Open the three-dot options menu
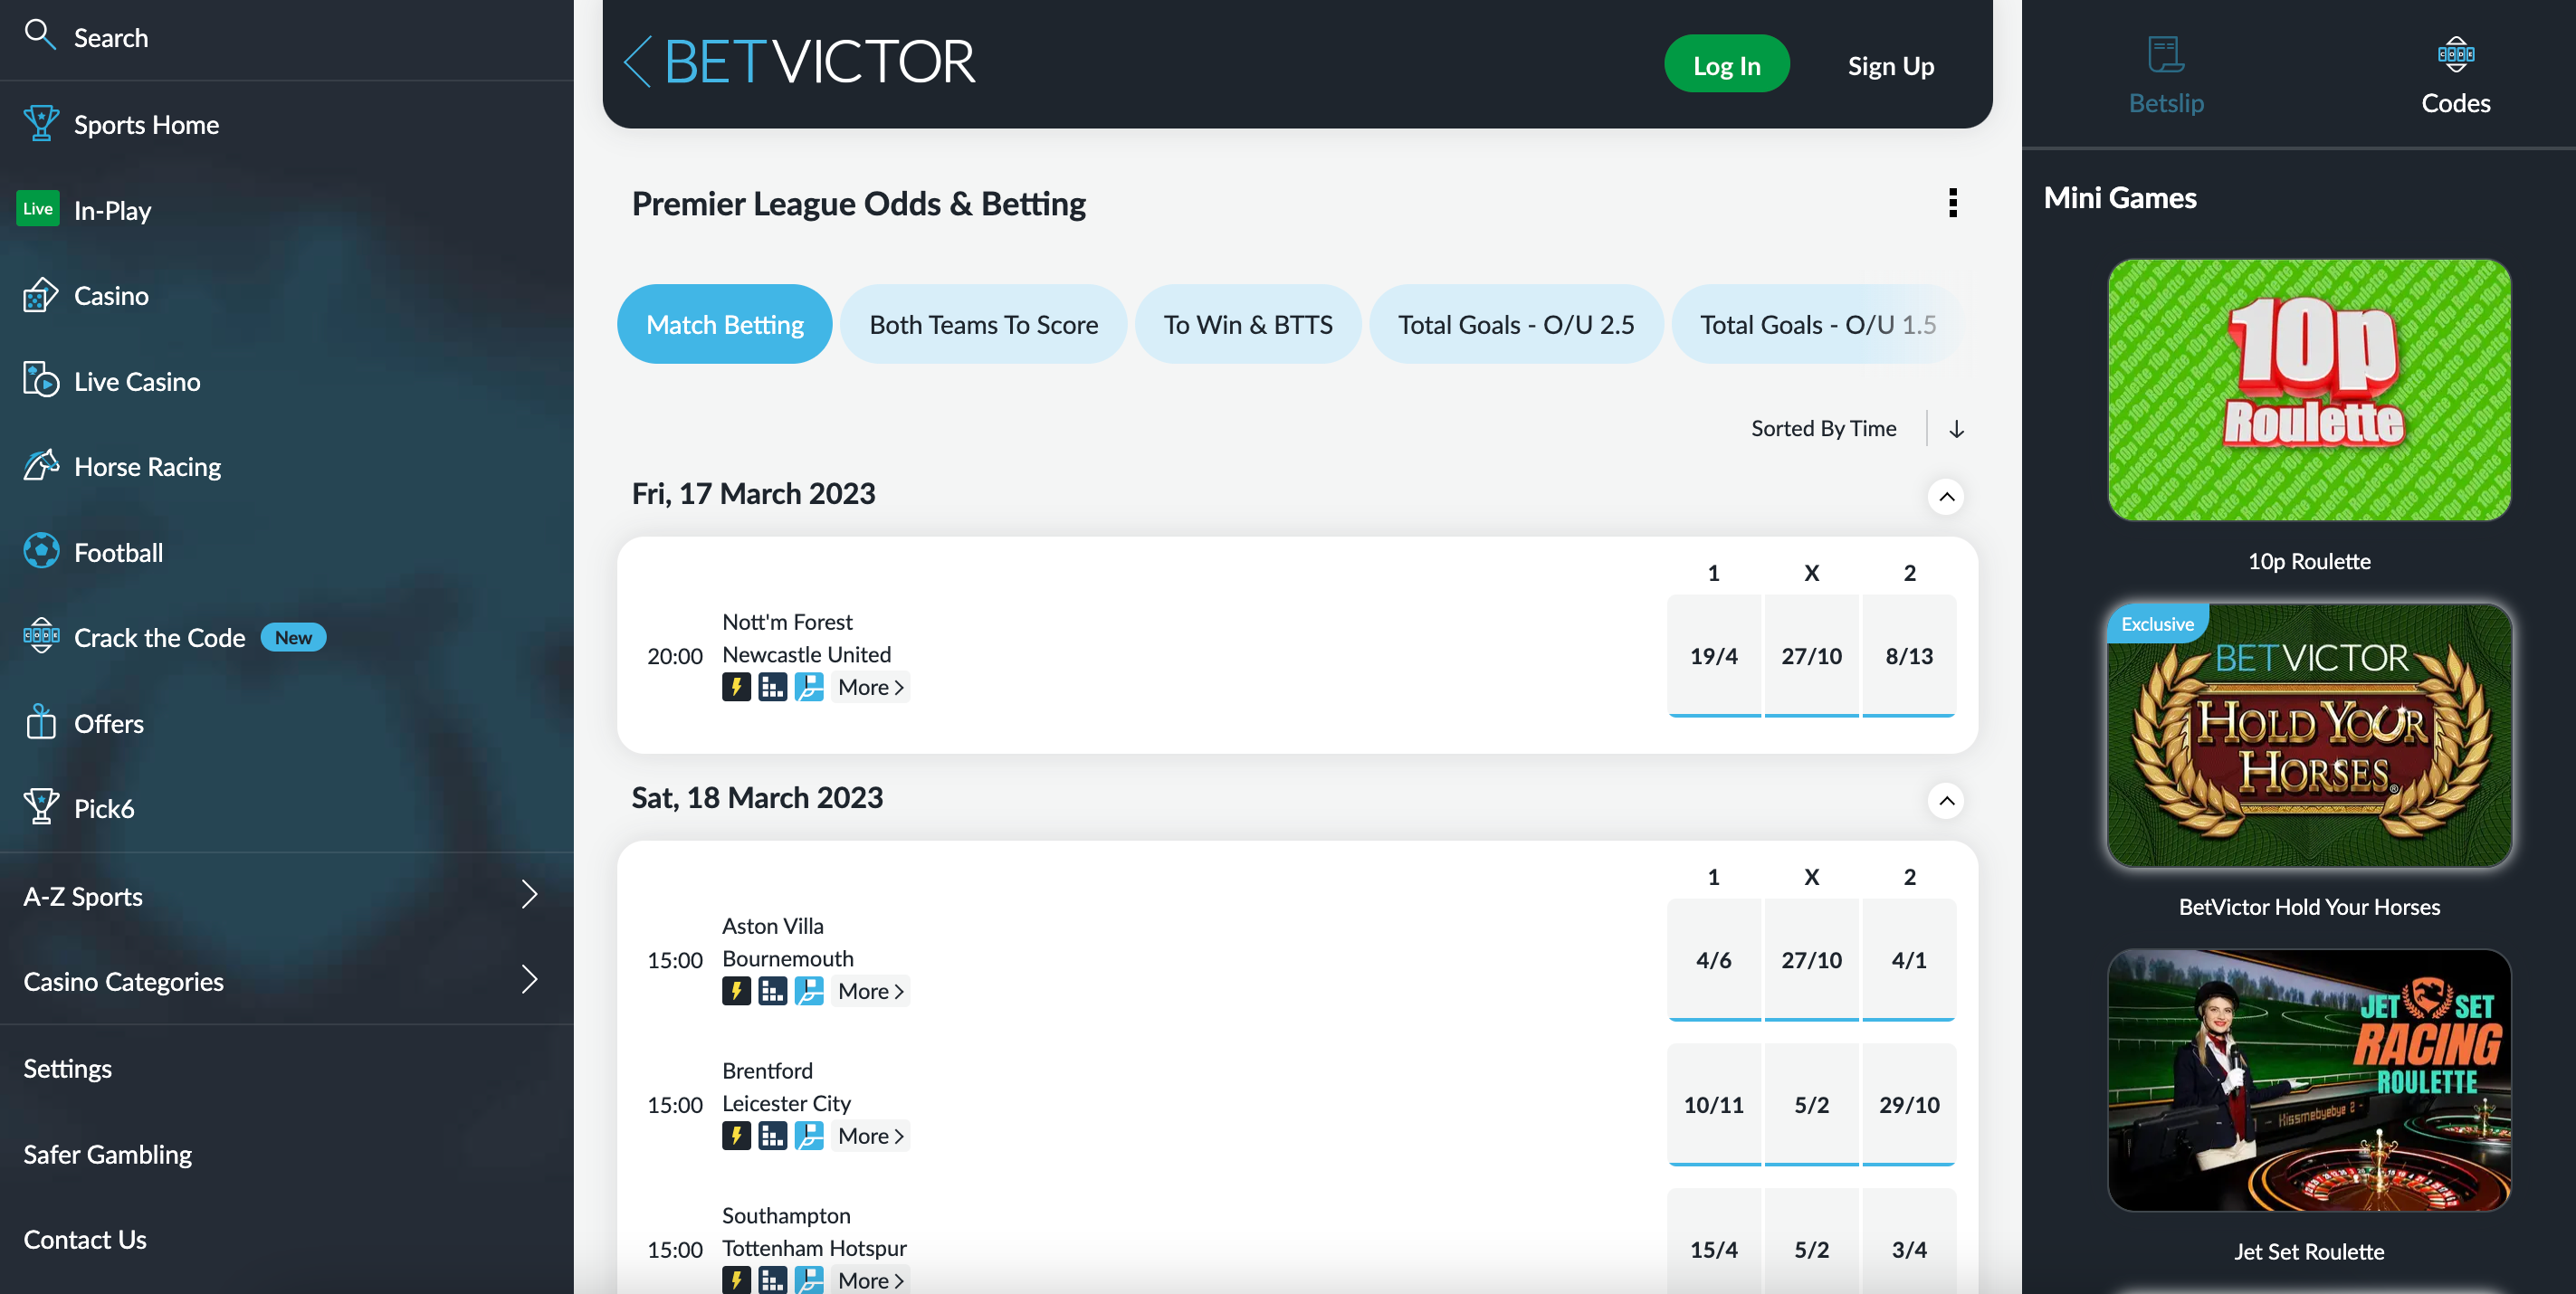The image size is (2576, 1294). coord(1952,203)
